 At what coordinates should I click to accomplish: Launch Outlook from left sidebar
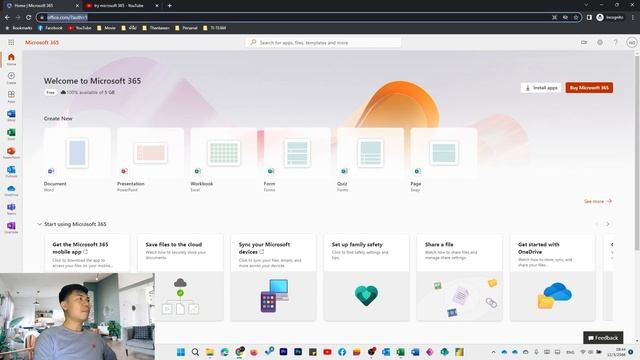point(11,172)
